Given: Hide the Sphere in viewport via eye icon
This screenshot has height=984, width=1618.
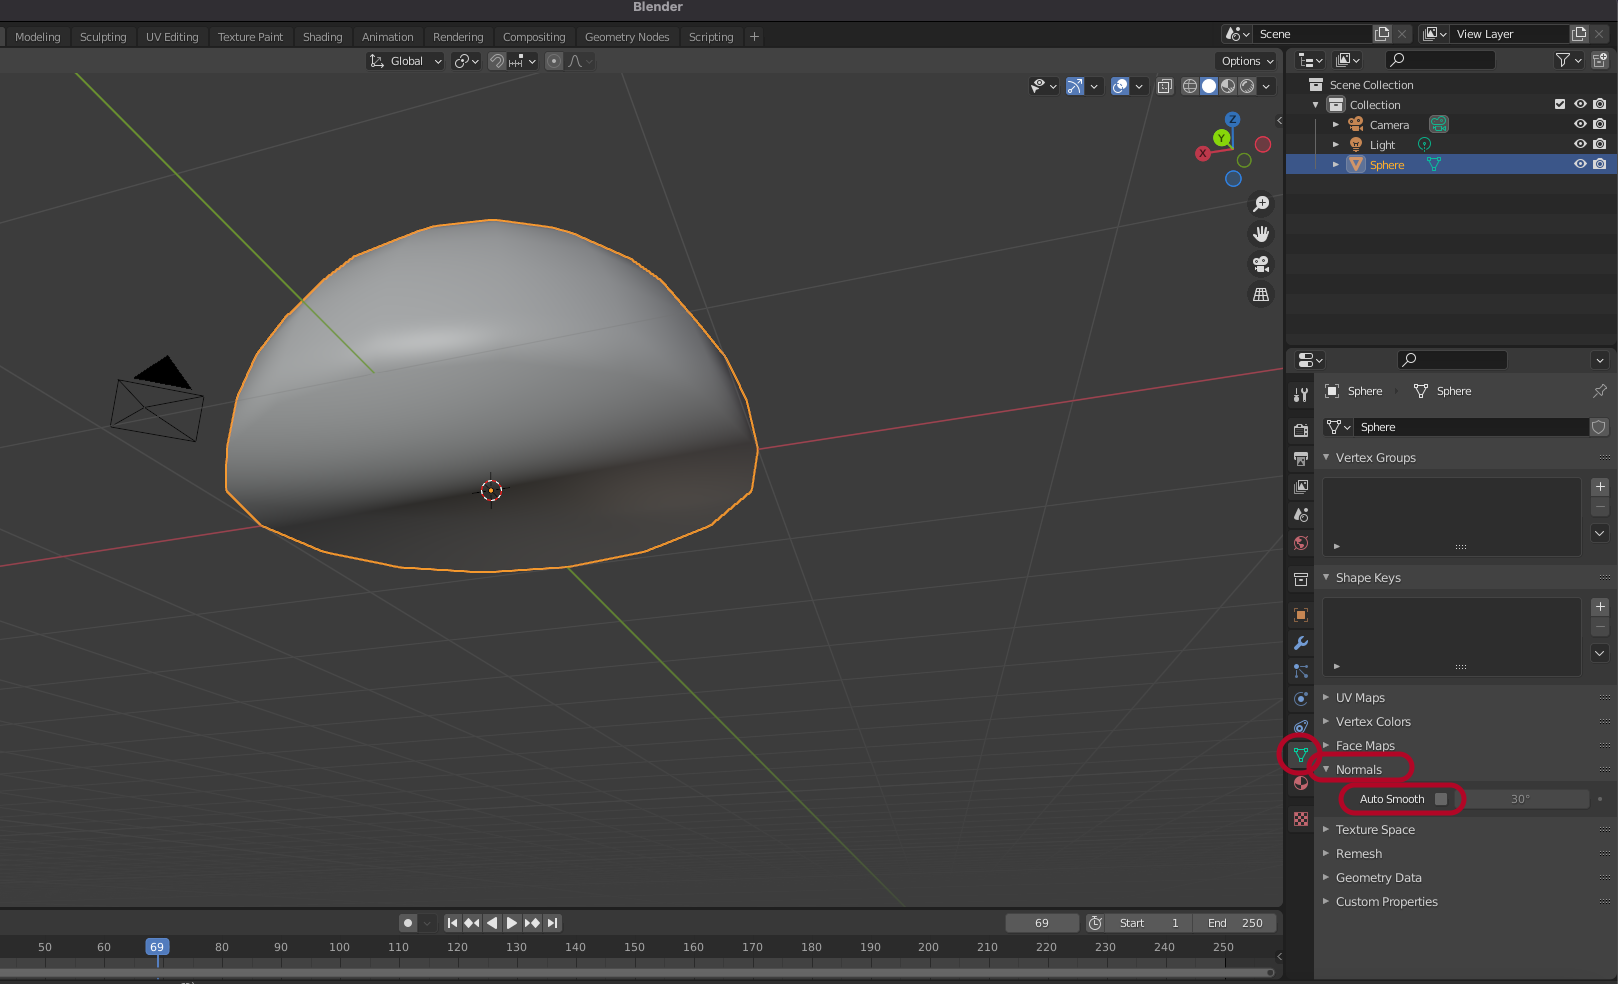Looking at the screenshot, I should coord(1580,164).
